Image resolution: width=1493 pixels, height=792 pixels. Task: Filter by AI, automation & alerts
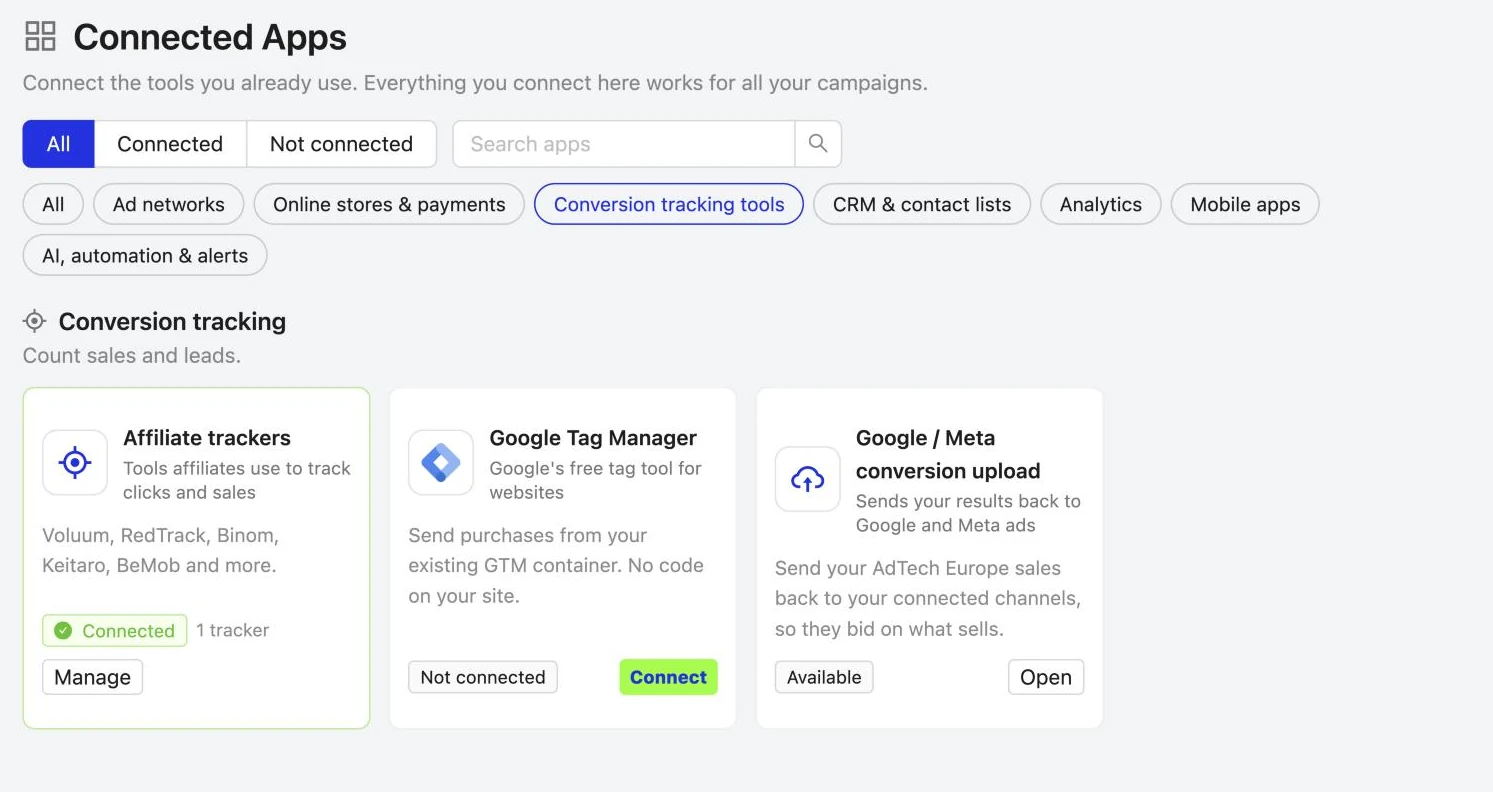145,255
